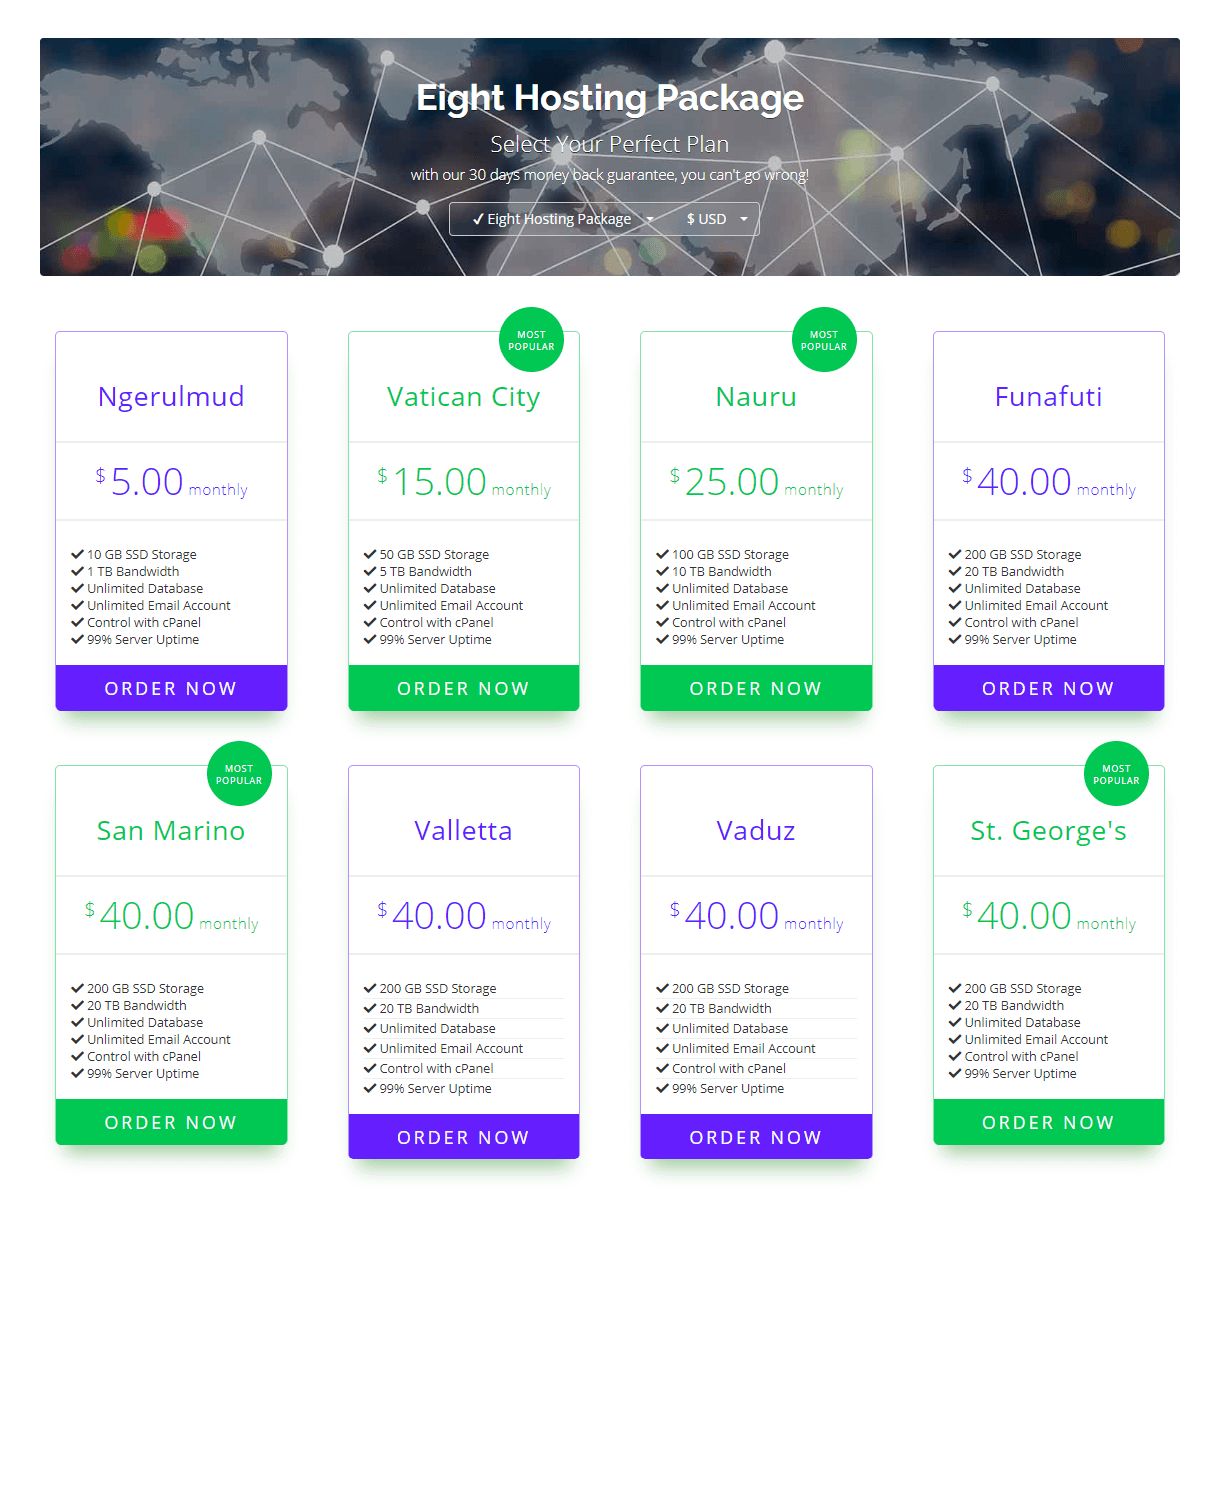Image resolution: width=1220 pixels, height=1500 pixels.
Task: Click checkmark by Valletta 99% Server Uptime
Action: click(x=370, y=1088)
